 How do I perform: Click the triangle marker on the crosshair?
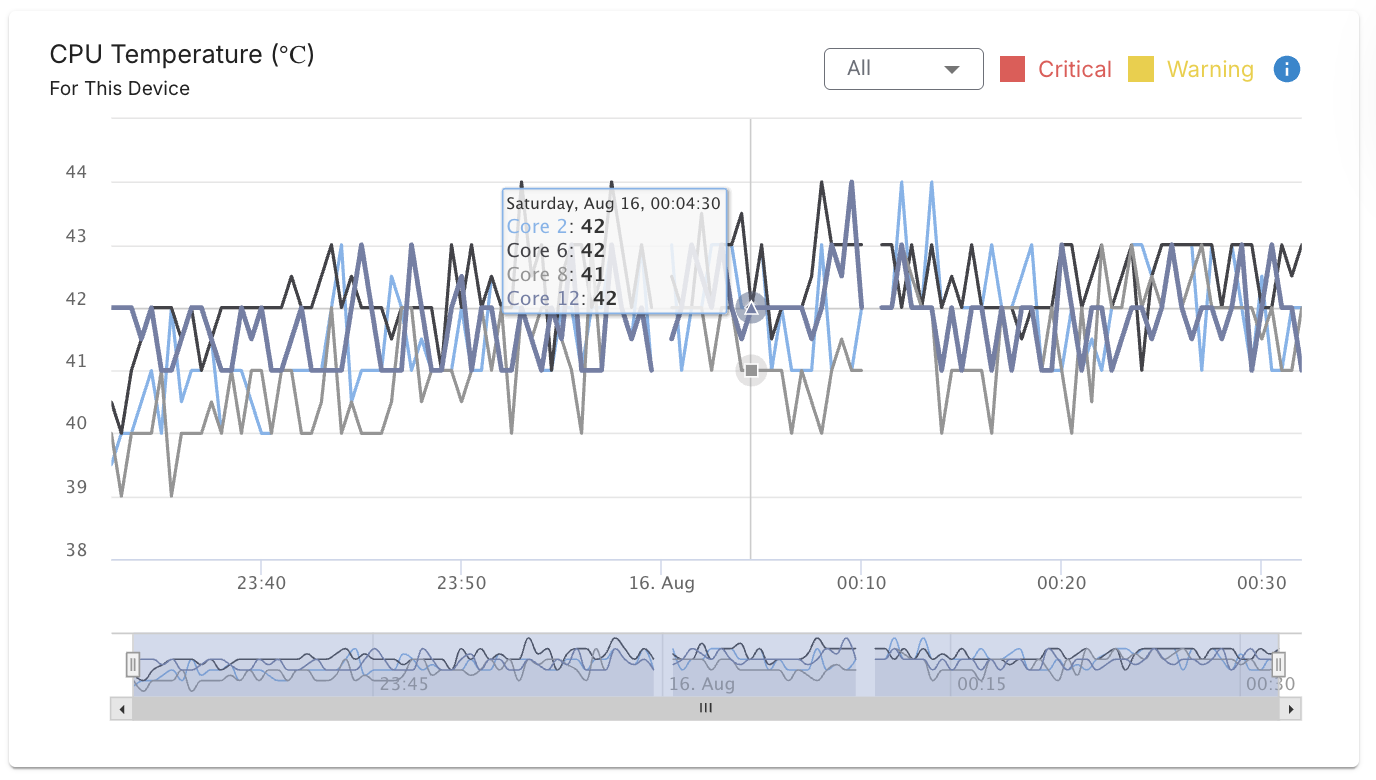(x=751, y=308)
